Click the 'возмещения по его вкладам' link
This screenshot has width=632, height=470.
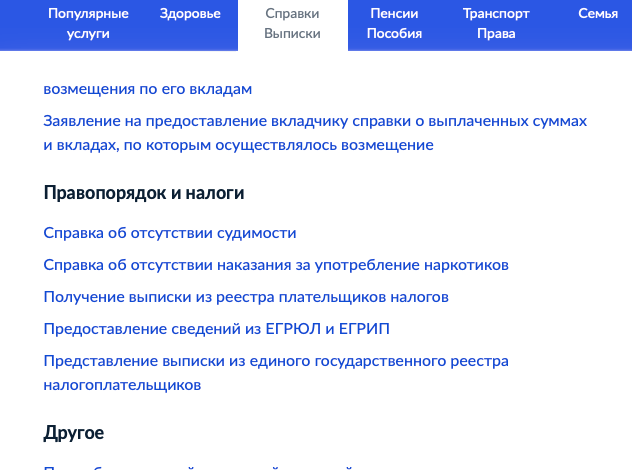click(147, 89)
